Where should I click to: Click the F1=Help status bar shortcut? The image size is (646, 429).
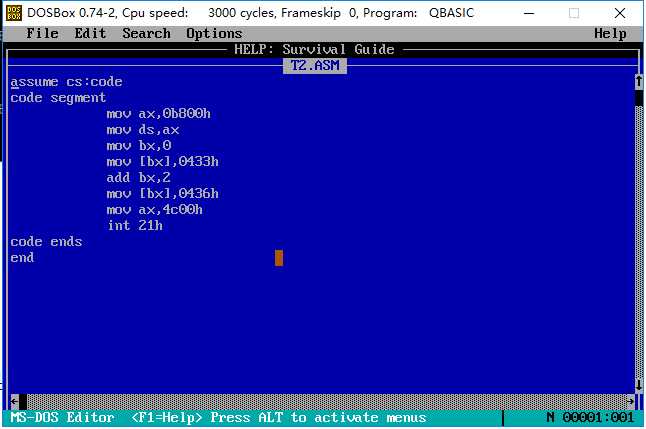point(166,417)
